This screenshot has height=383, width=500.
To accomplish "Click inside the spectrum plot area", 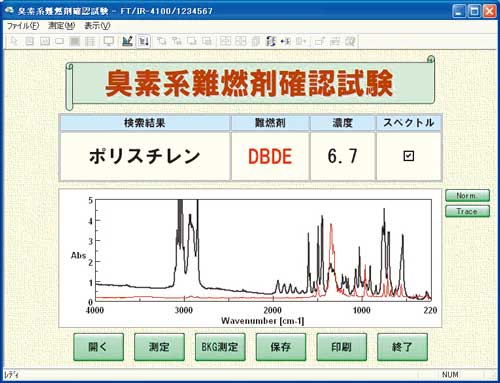I will (x=263, y=251).
